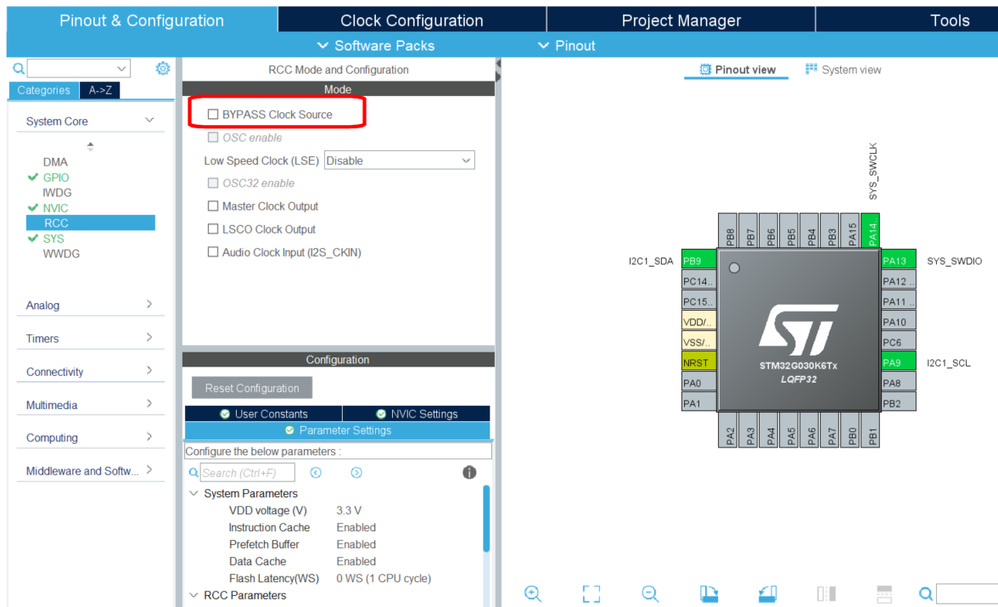Click the magnifier icon beside the parameter search
This screenshot has width=998, height=607.
click(x=193, y=473)
